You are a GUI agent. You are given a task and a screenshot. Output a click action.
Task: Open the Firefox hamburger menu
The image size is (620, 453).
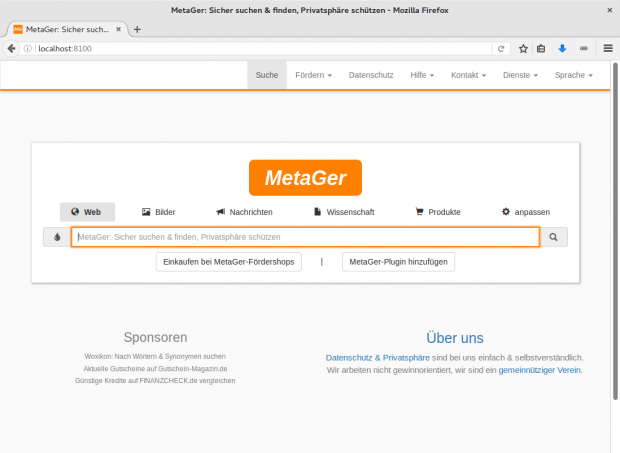point(608,48)
